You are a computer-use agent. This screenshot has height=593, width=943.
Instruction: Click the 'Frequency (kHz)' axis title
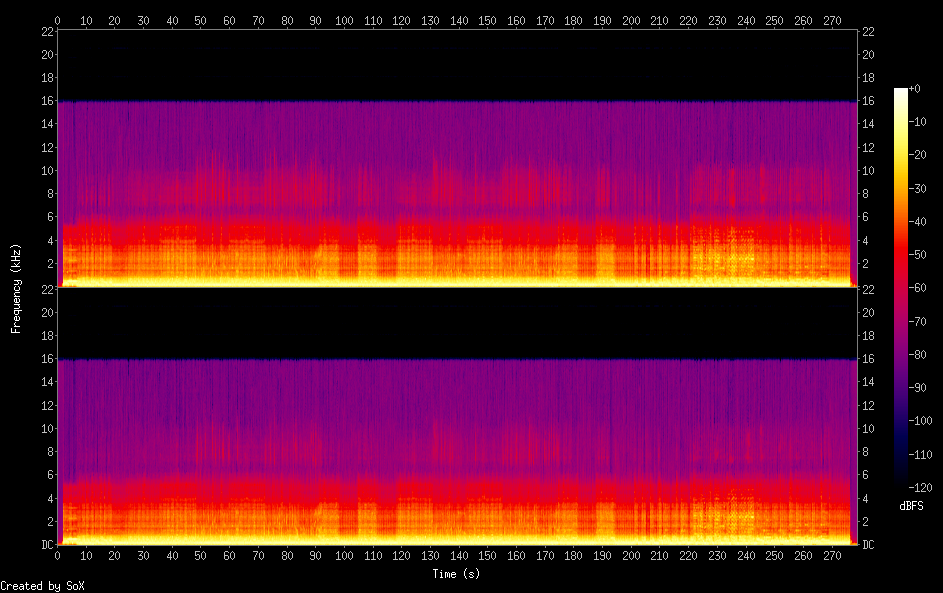point(16,289)
